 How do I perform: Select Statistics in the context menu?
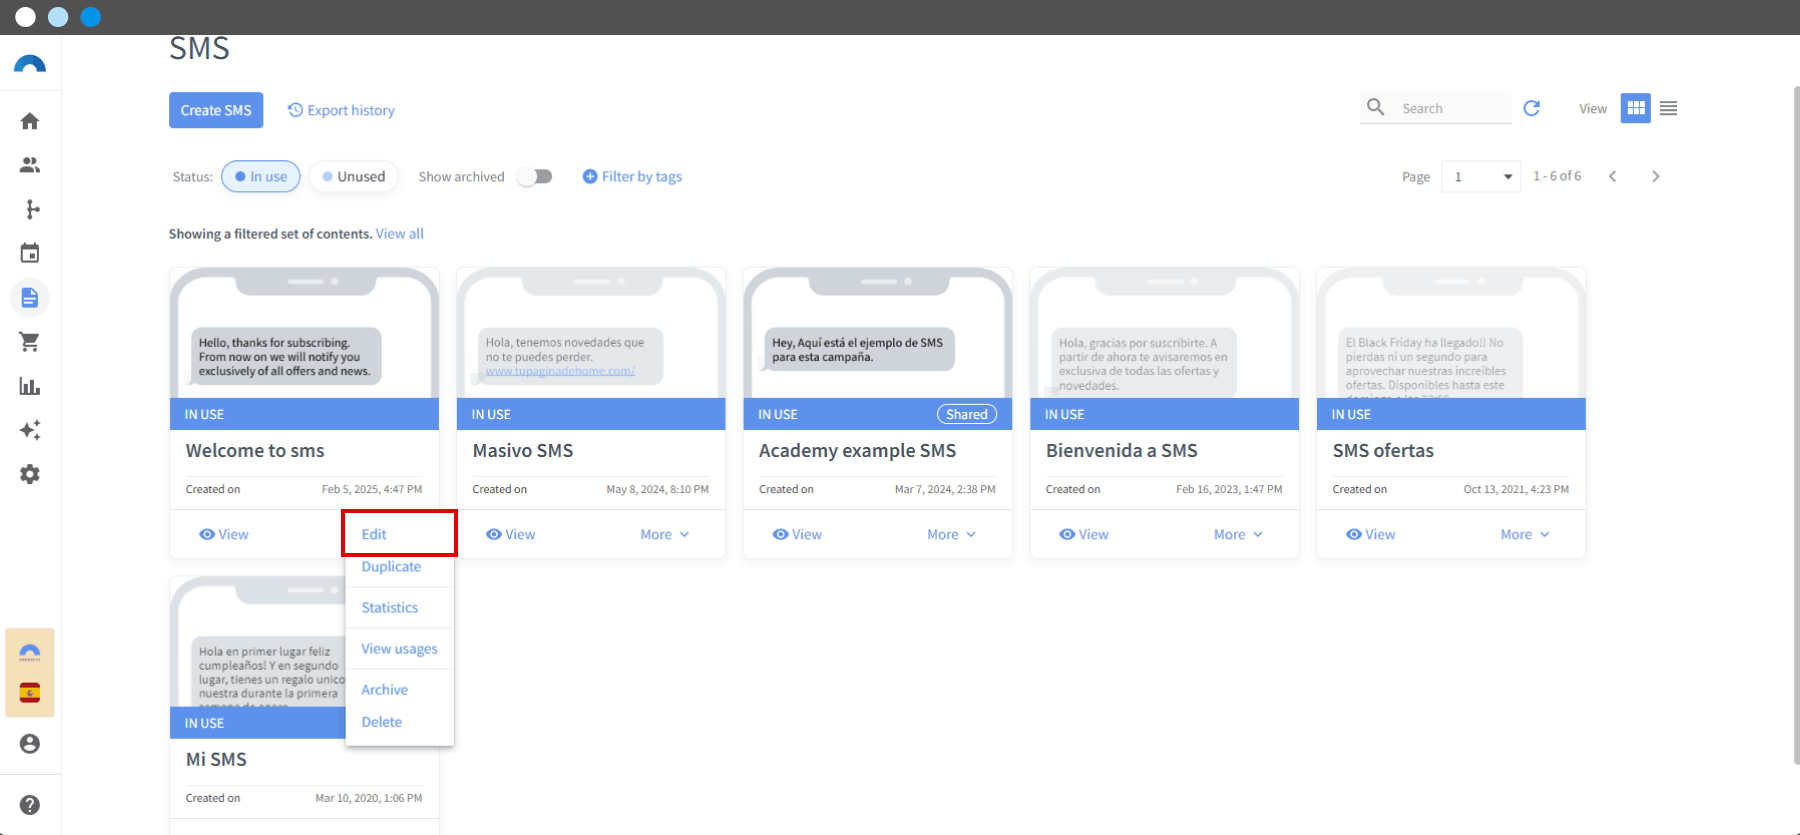pyautogui.click(x=390, y=608)
